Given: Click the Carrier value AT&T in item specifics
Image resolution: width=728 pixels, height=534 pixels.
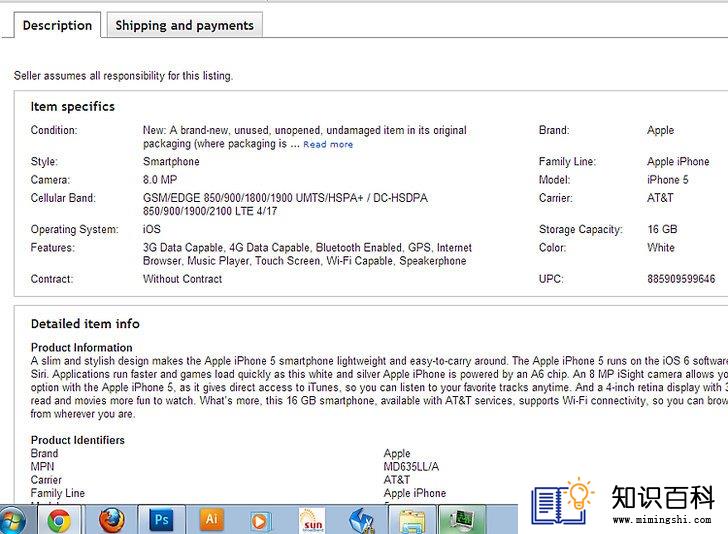Looking at the screenshot, I should tap(660, 198).
